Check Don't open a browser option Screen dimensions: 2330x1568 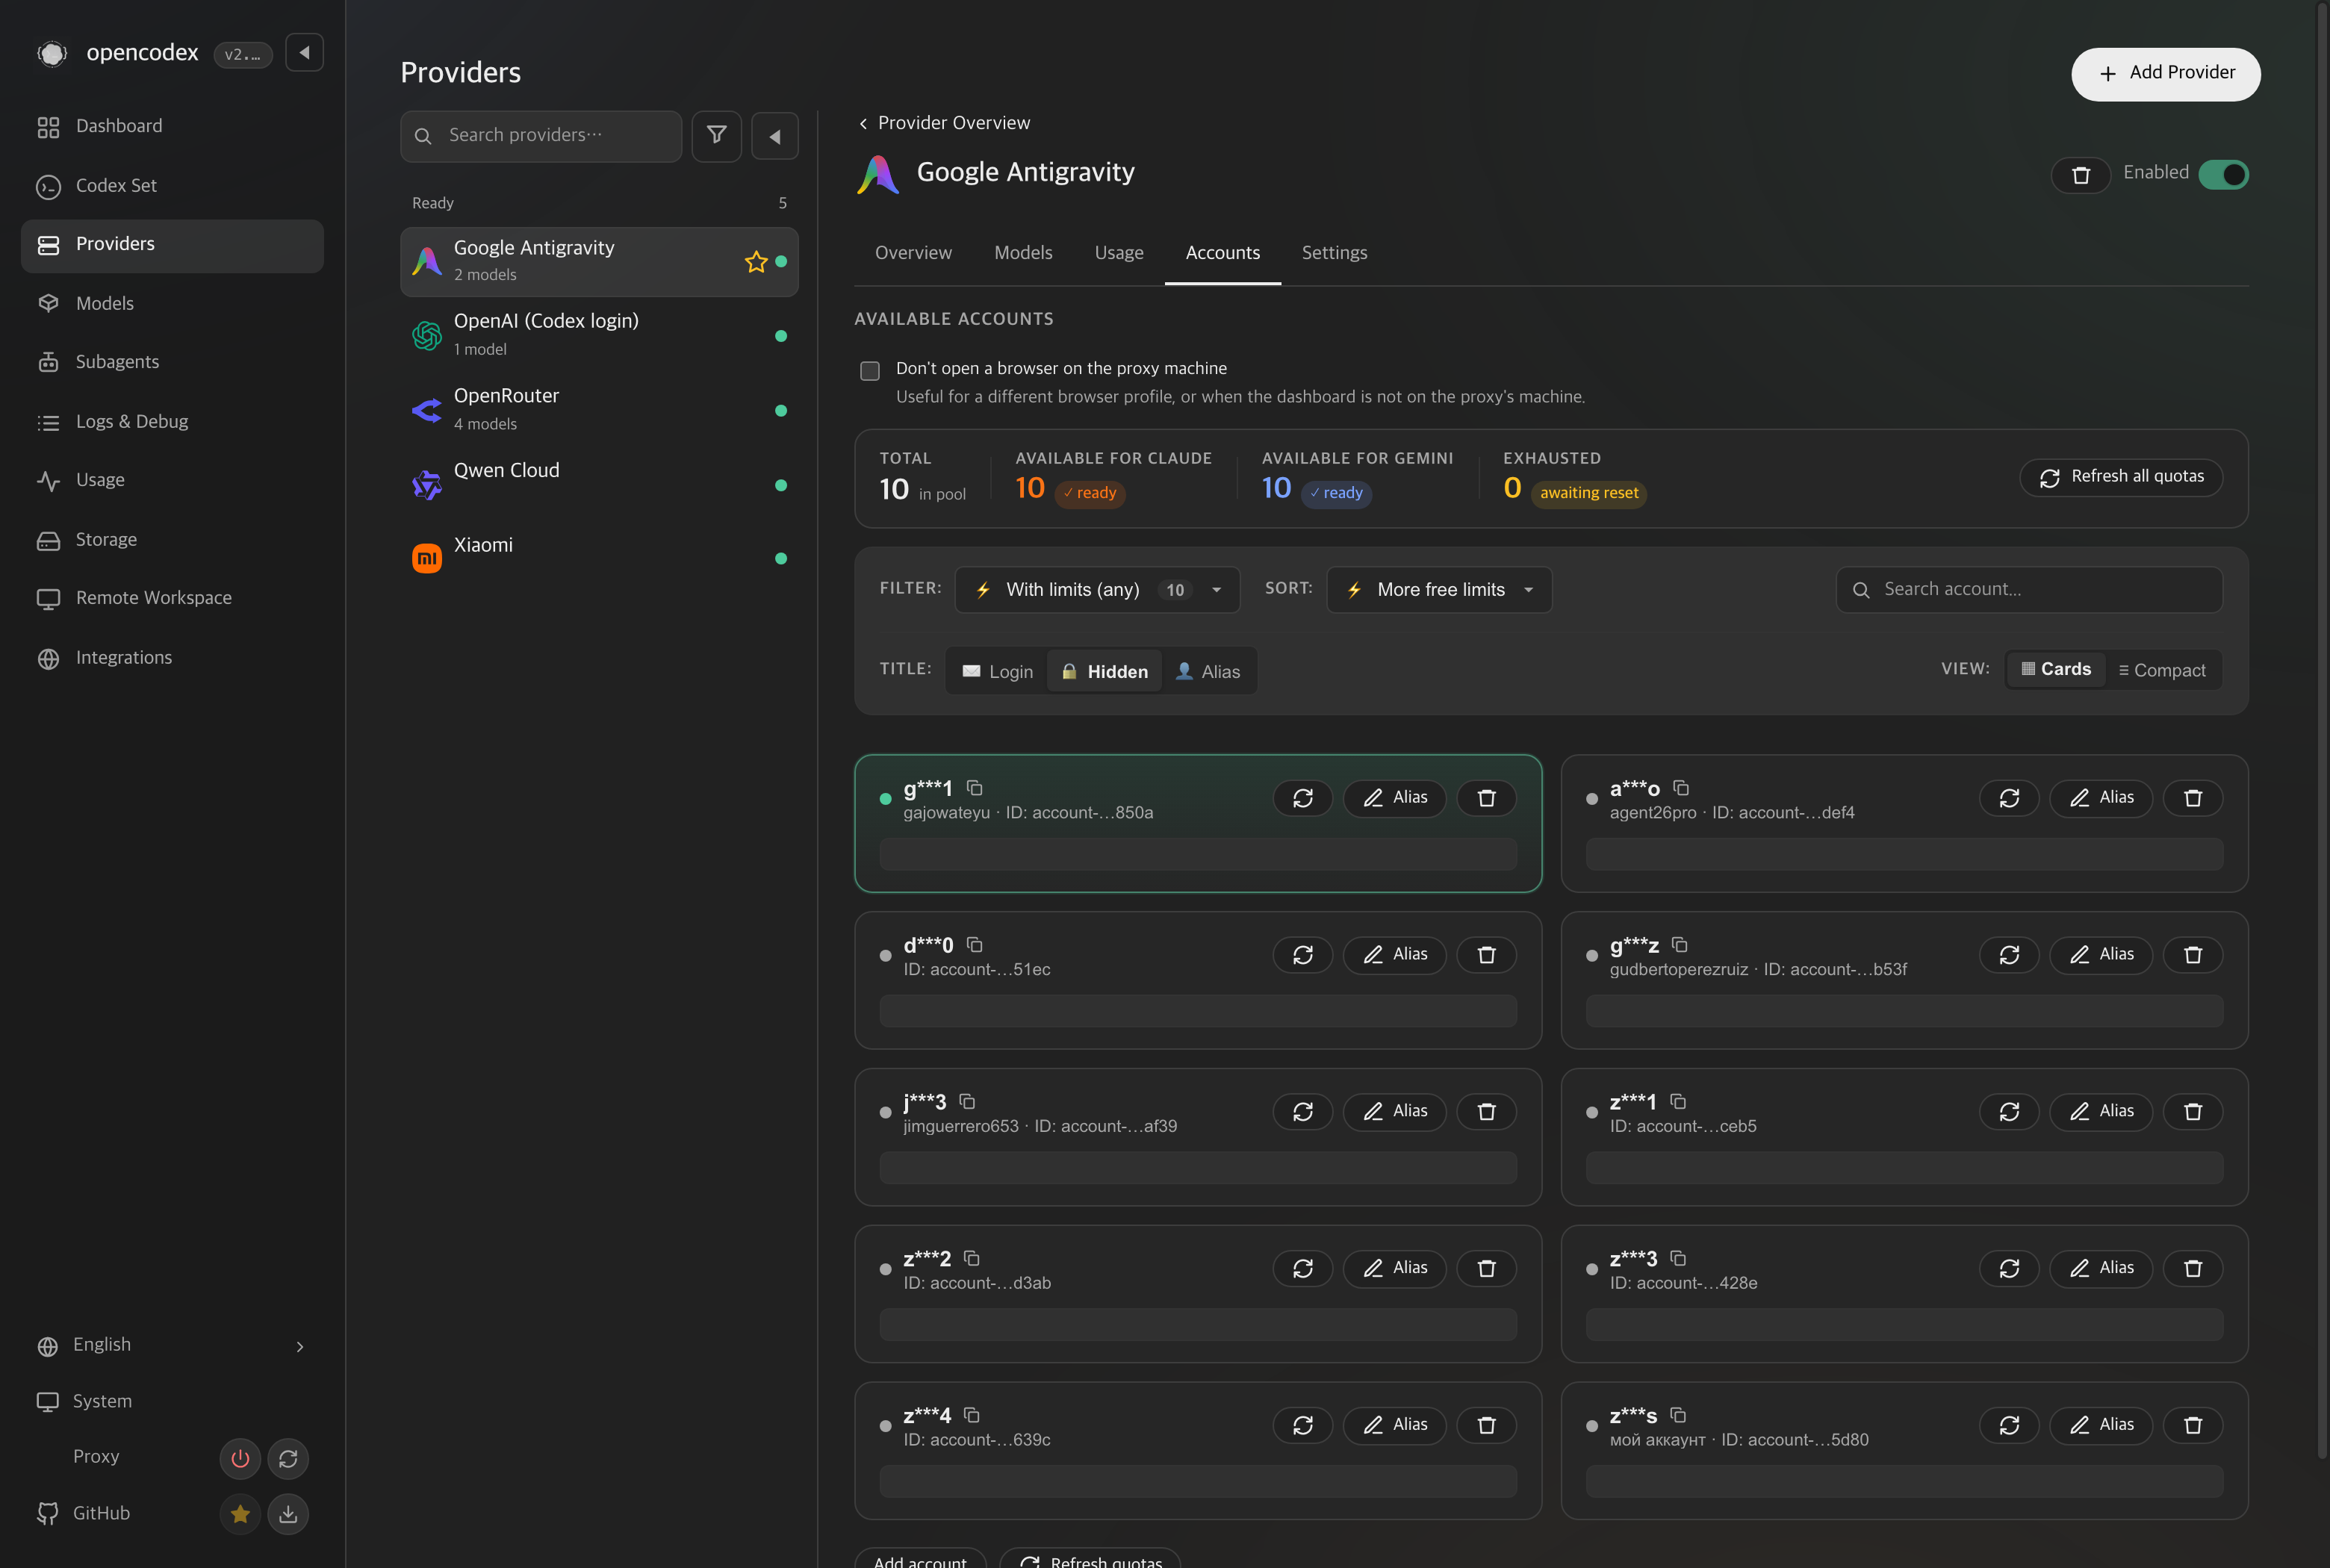(870, 371)
